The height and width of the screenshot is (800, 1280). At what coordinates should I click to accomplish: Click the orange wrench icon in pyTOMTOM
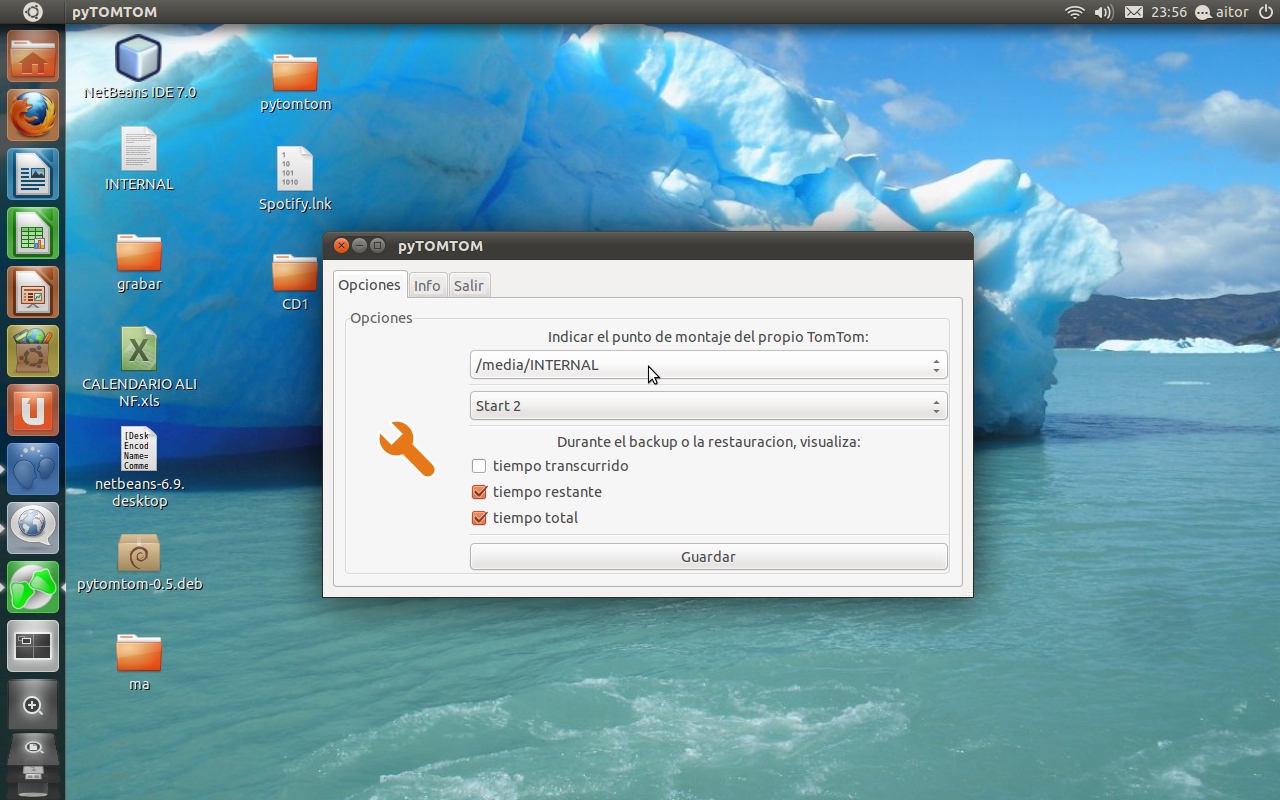406,449
